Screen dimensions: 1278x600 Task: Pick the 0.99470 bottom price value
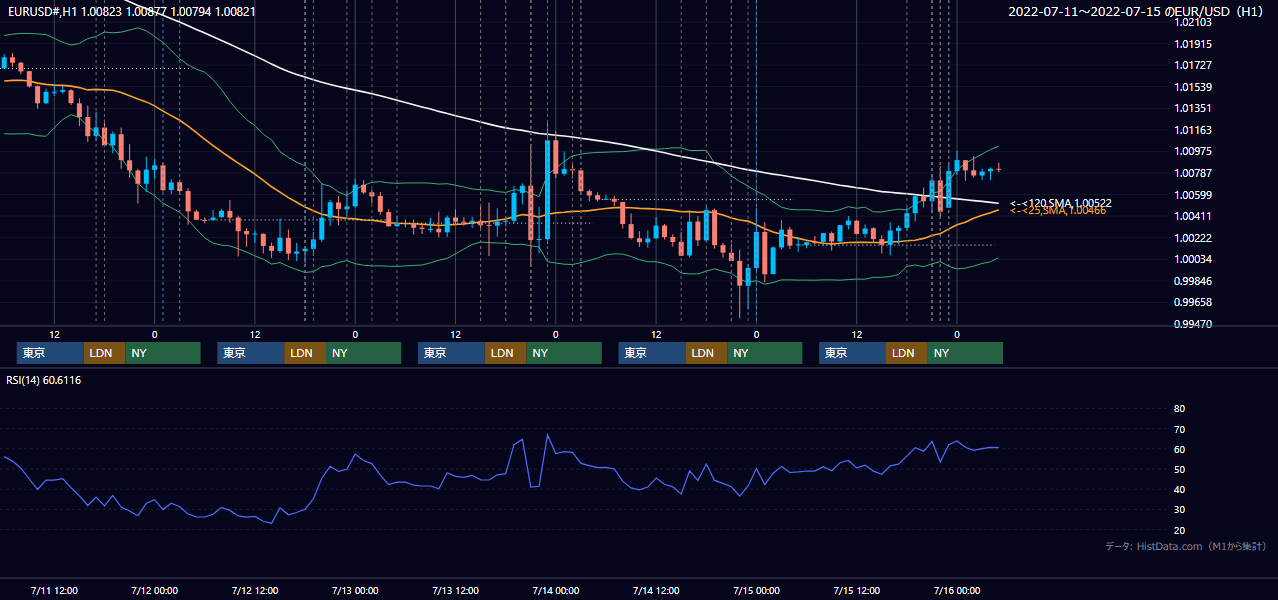point(1193,324)
